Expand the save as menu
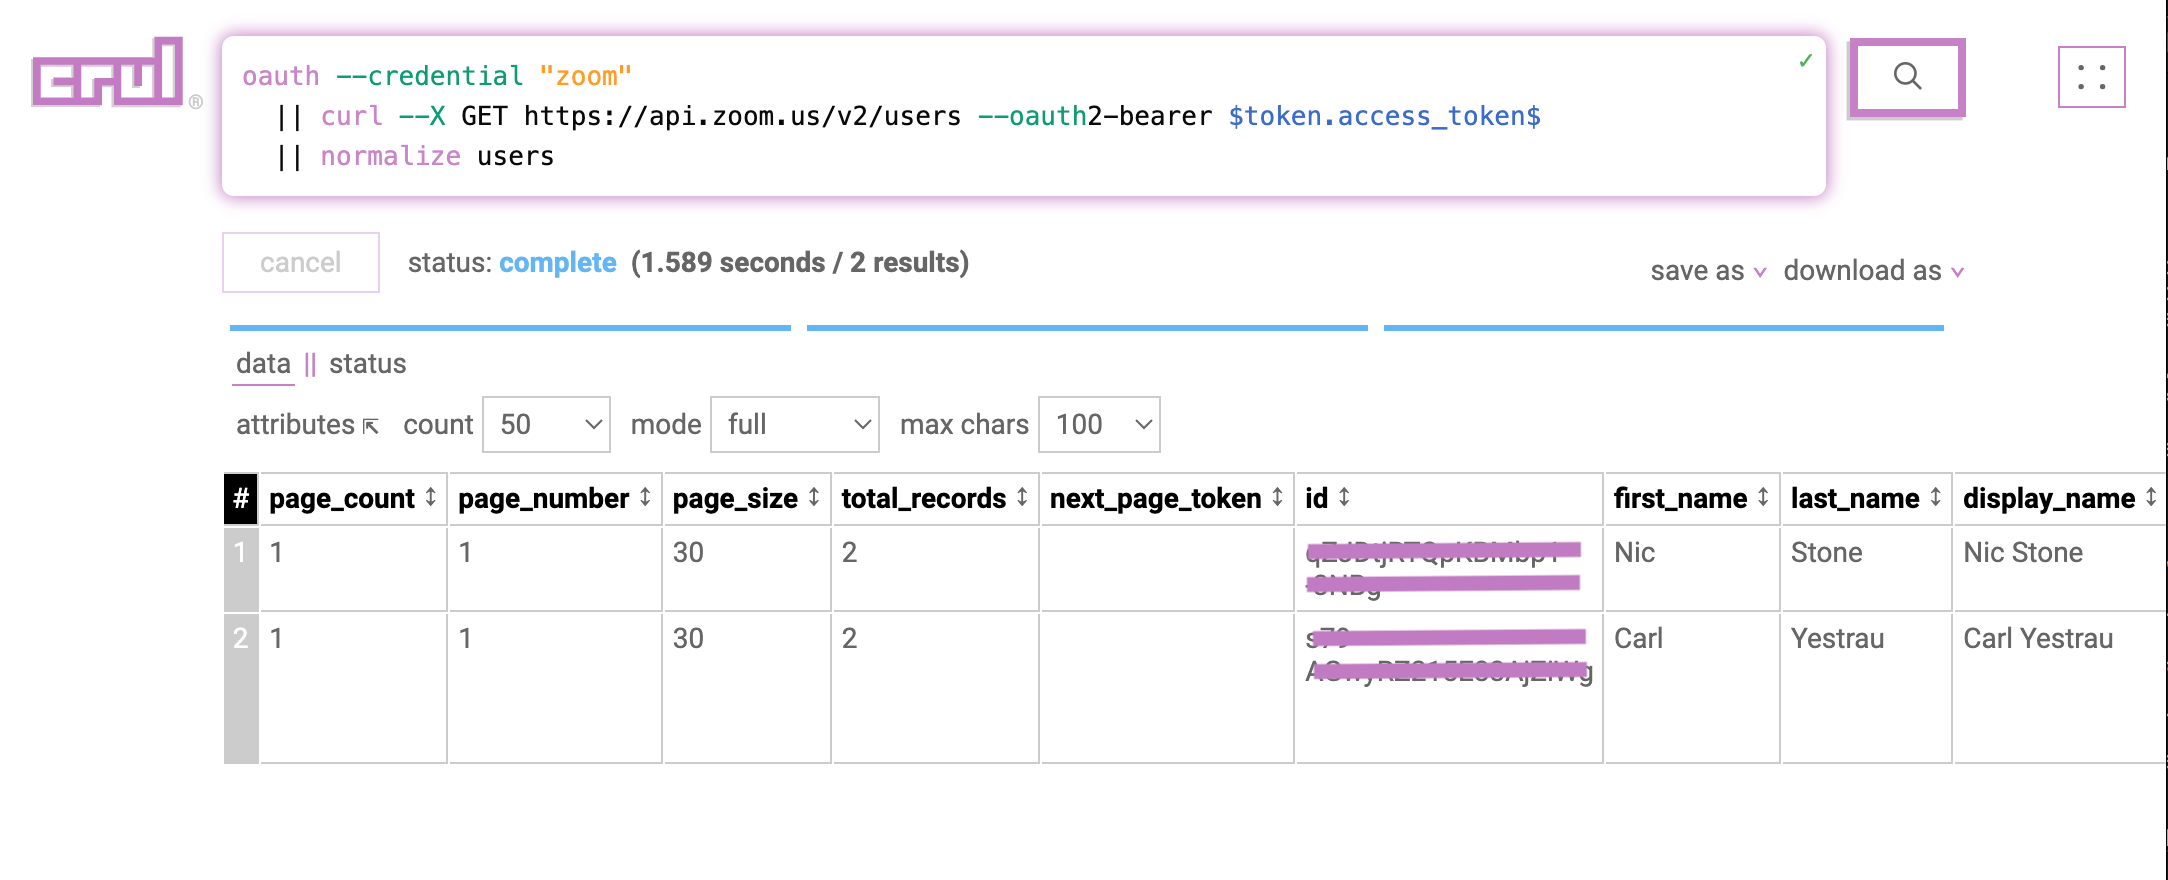 coord(1708,271)
